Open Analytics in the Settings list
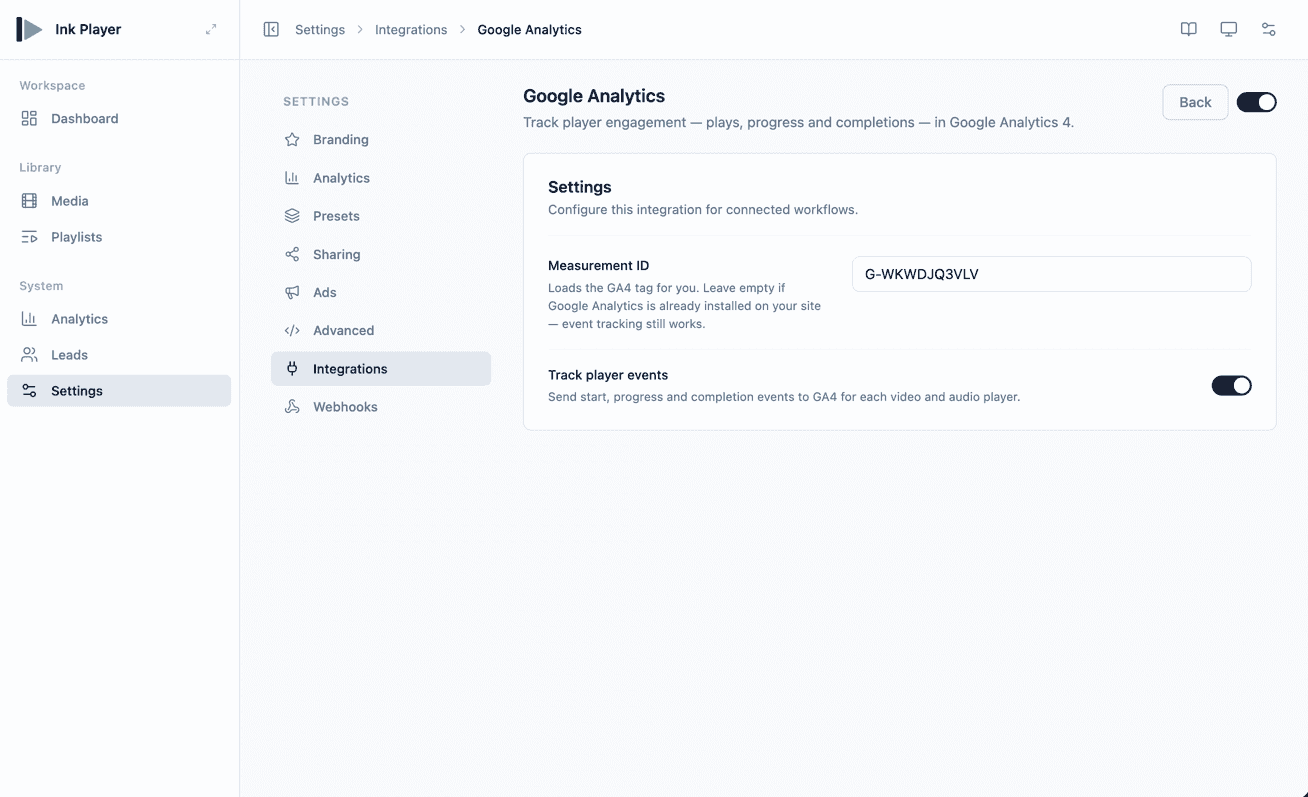Viewport: 1308px width, 797px height. (381, 178)
